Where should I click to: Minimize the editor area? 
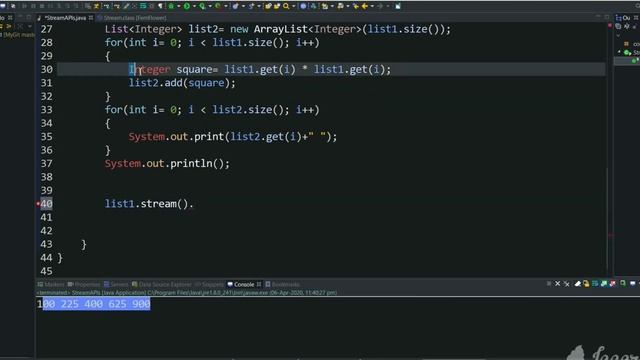tap(598, 17)
